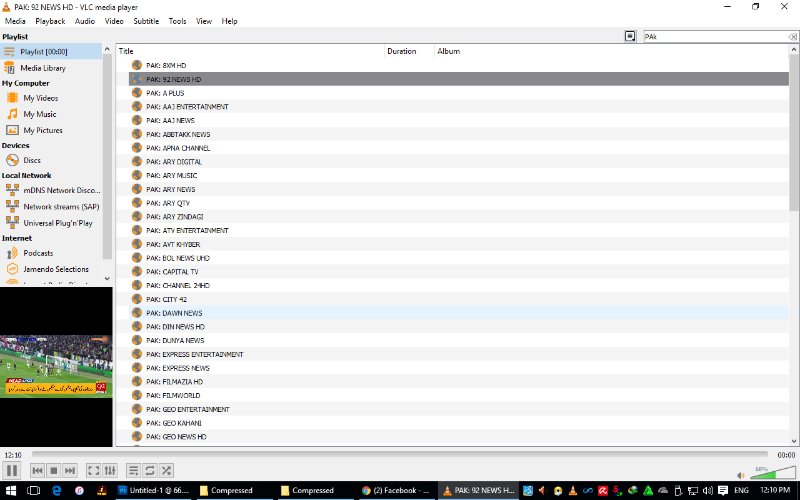
Task: Click the elapsed time 12:10 label
Action: pos(13,455)
